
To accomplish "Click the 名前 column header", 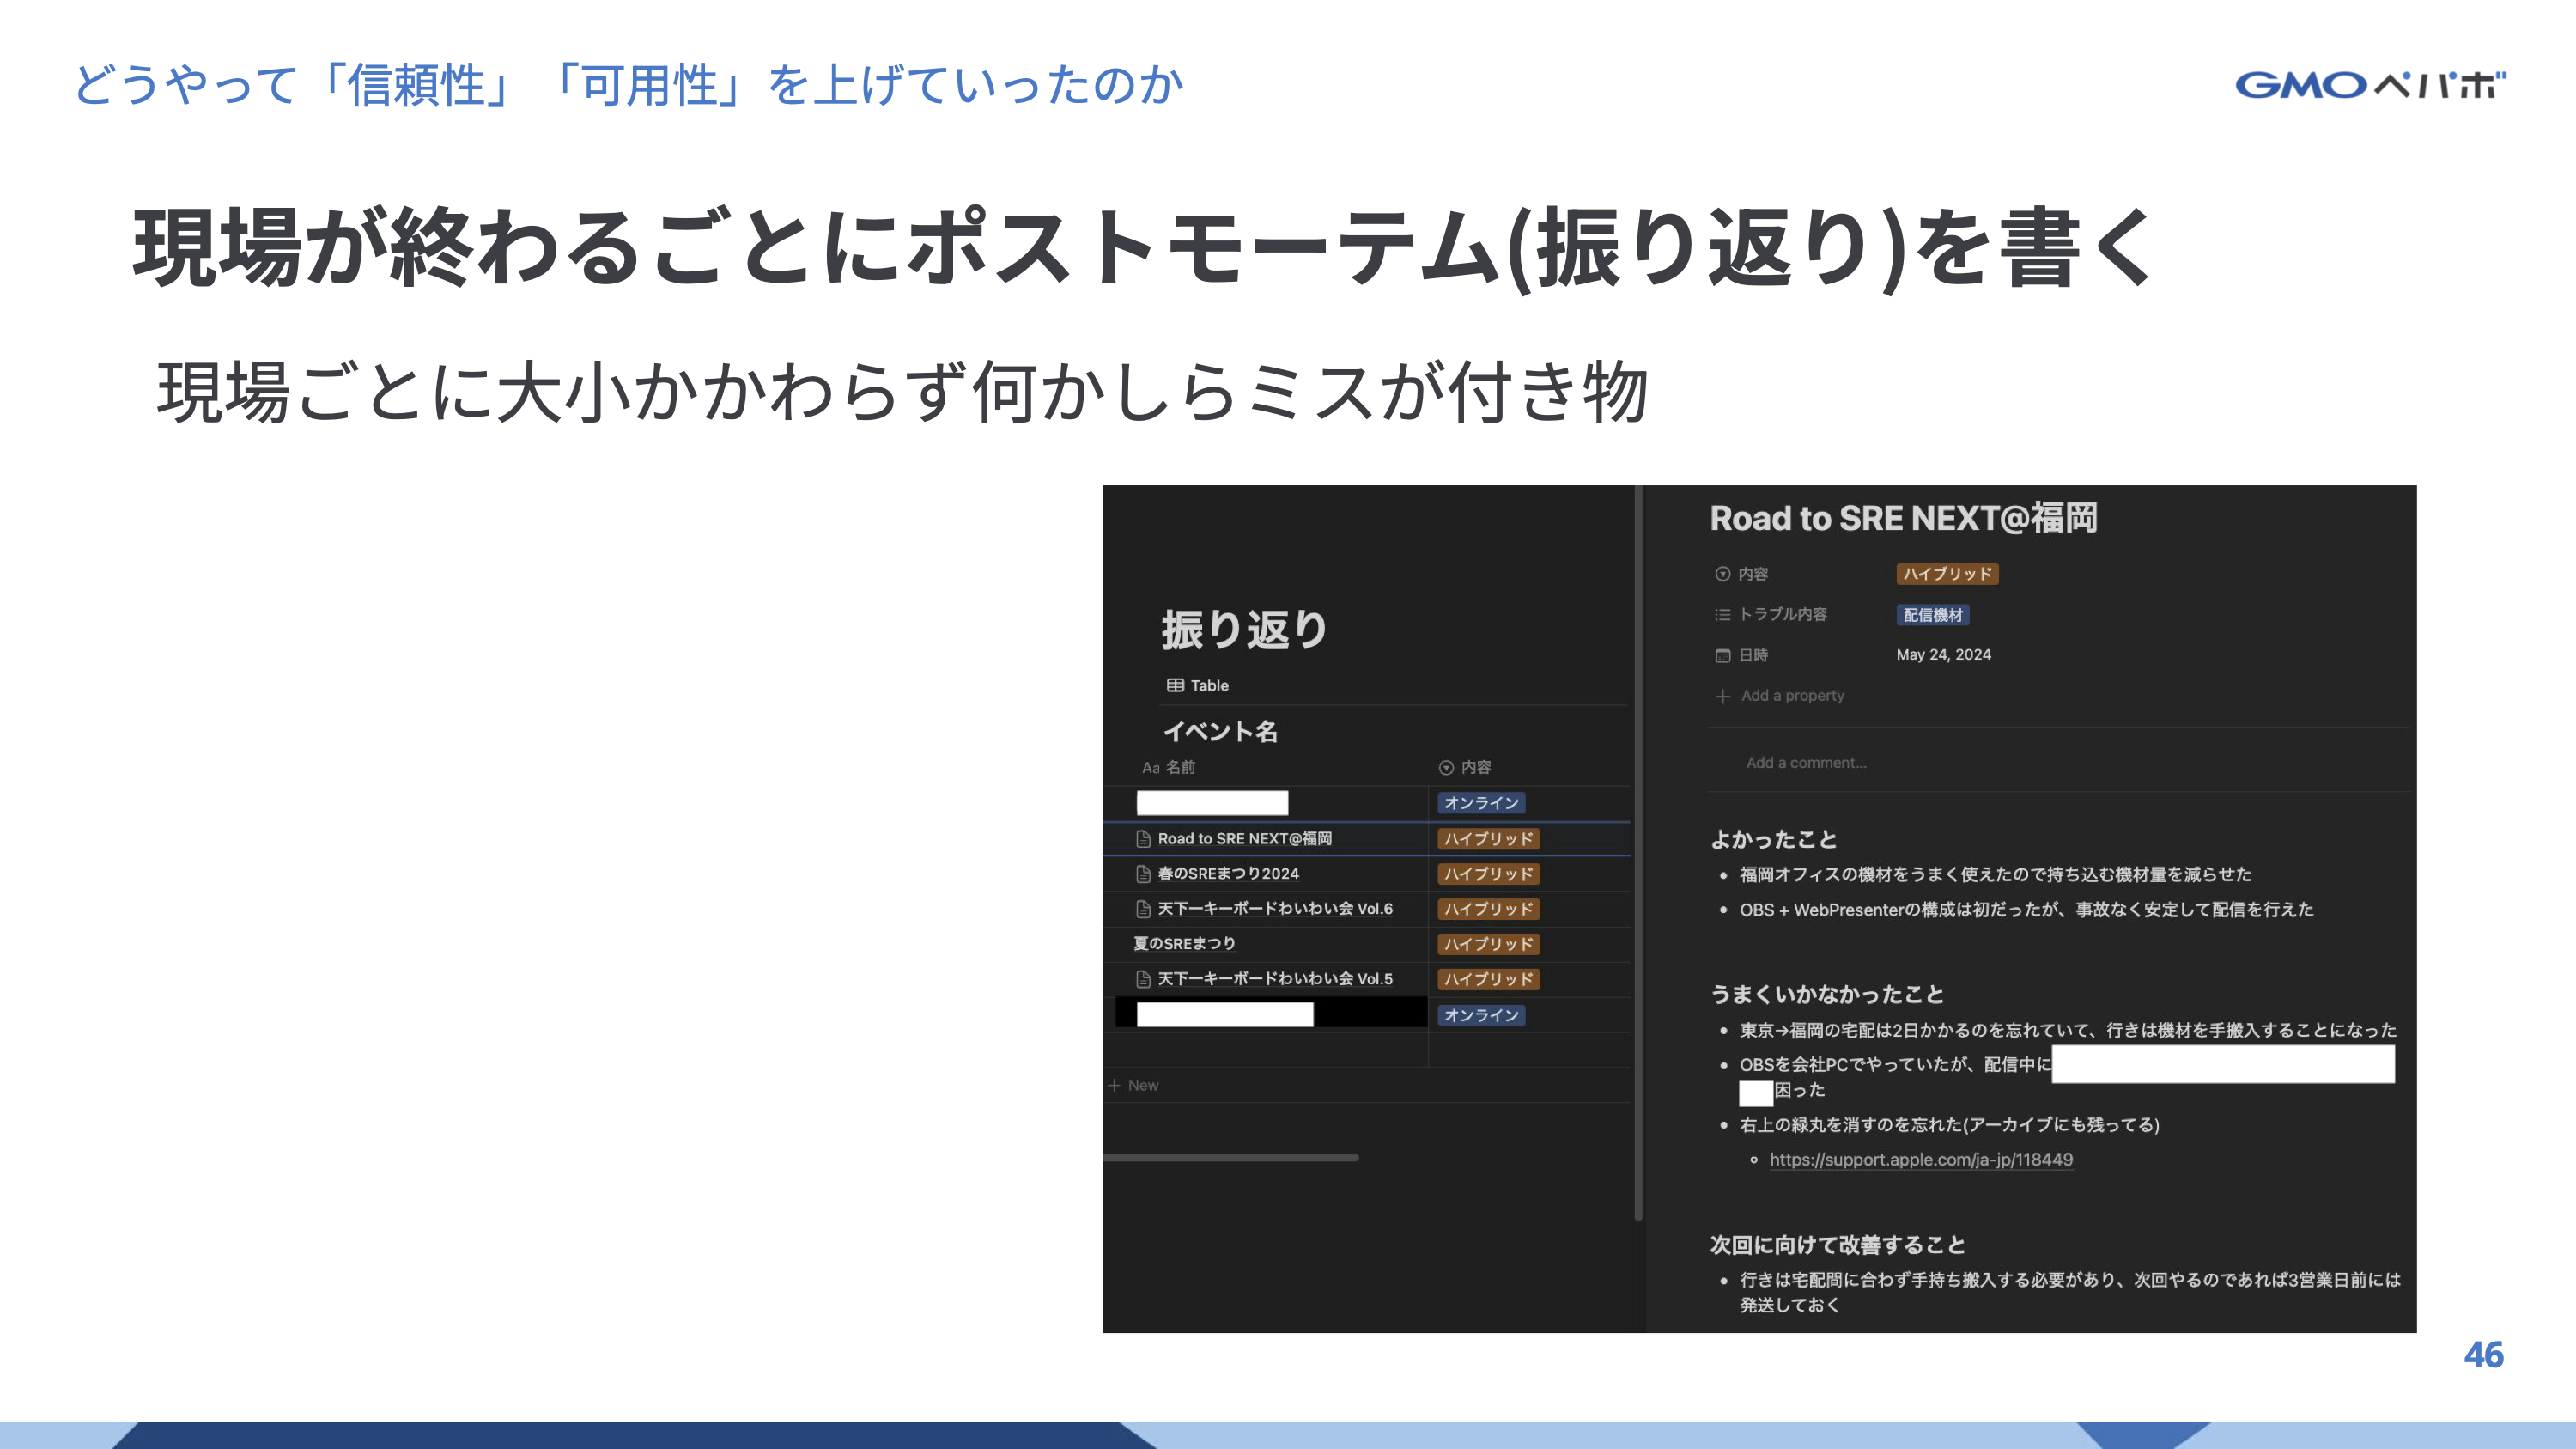I will click(1180, 767).
